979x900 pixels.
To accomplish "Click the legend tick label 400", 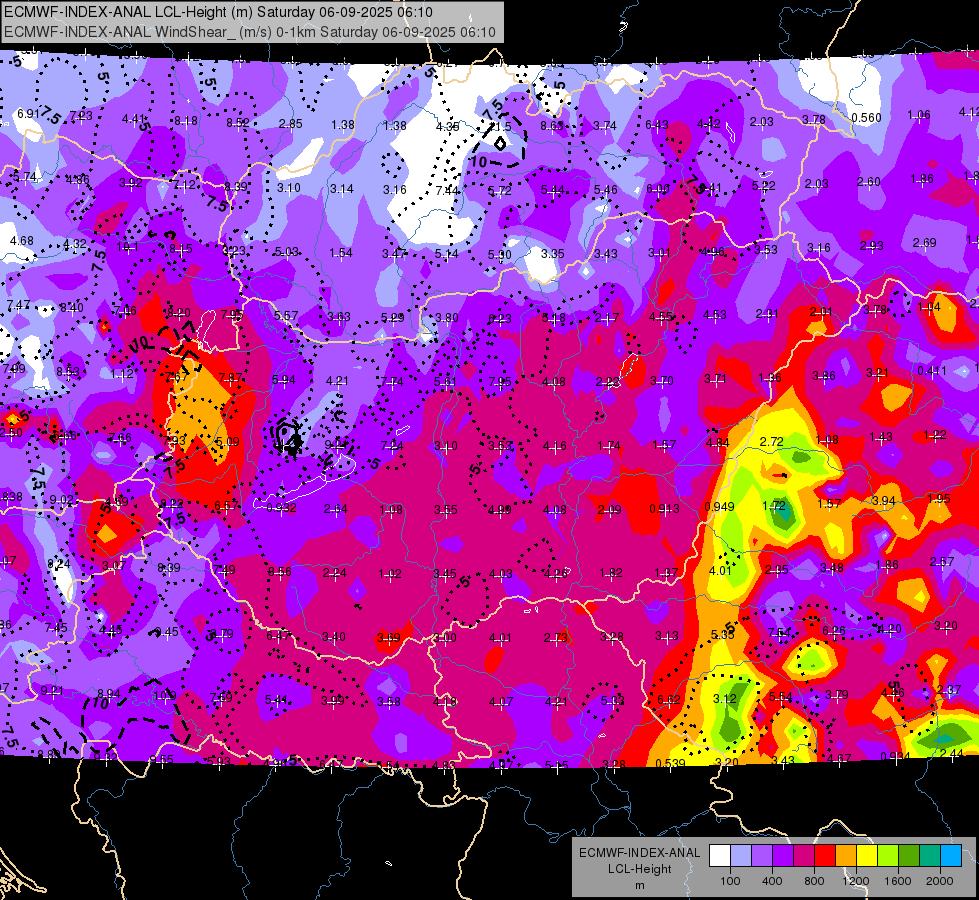I will [x=772, y=881].
